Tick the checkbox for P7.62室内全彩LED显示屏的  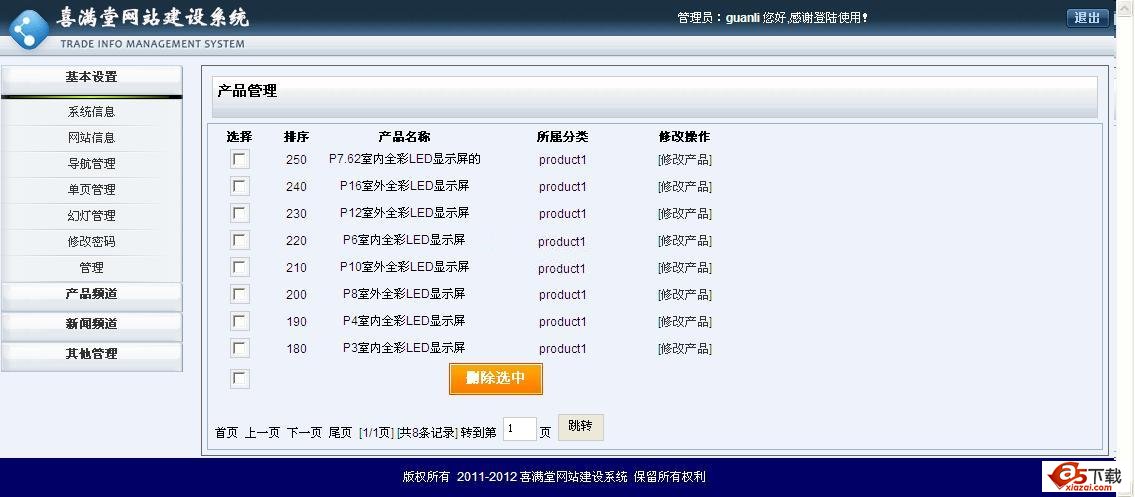(x=240, y=159)
